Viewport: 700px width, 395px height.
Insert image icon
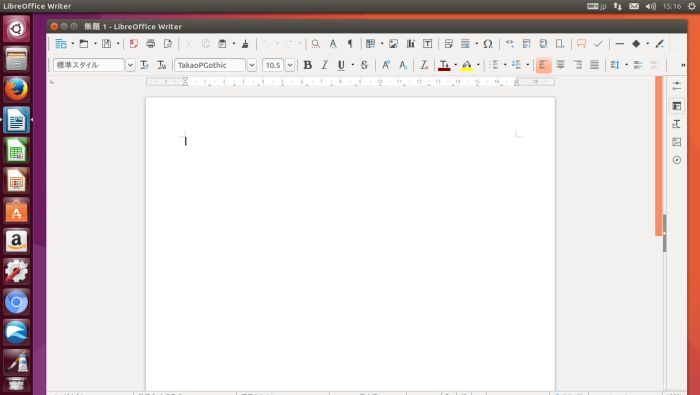393,44
